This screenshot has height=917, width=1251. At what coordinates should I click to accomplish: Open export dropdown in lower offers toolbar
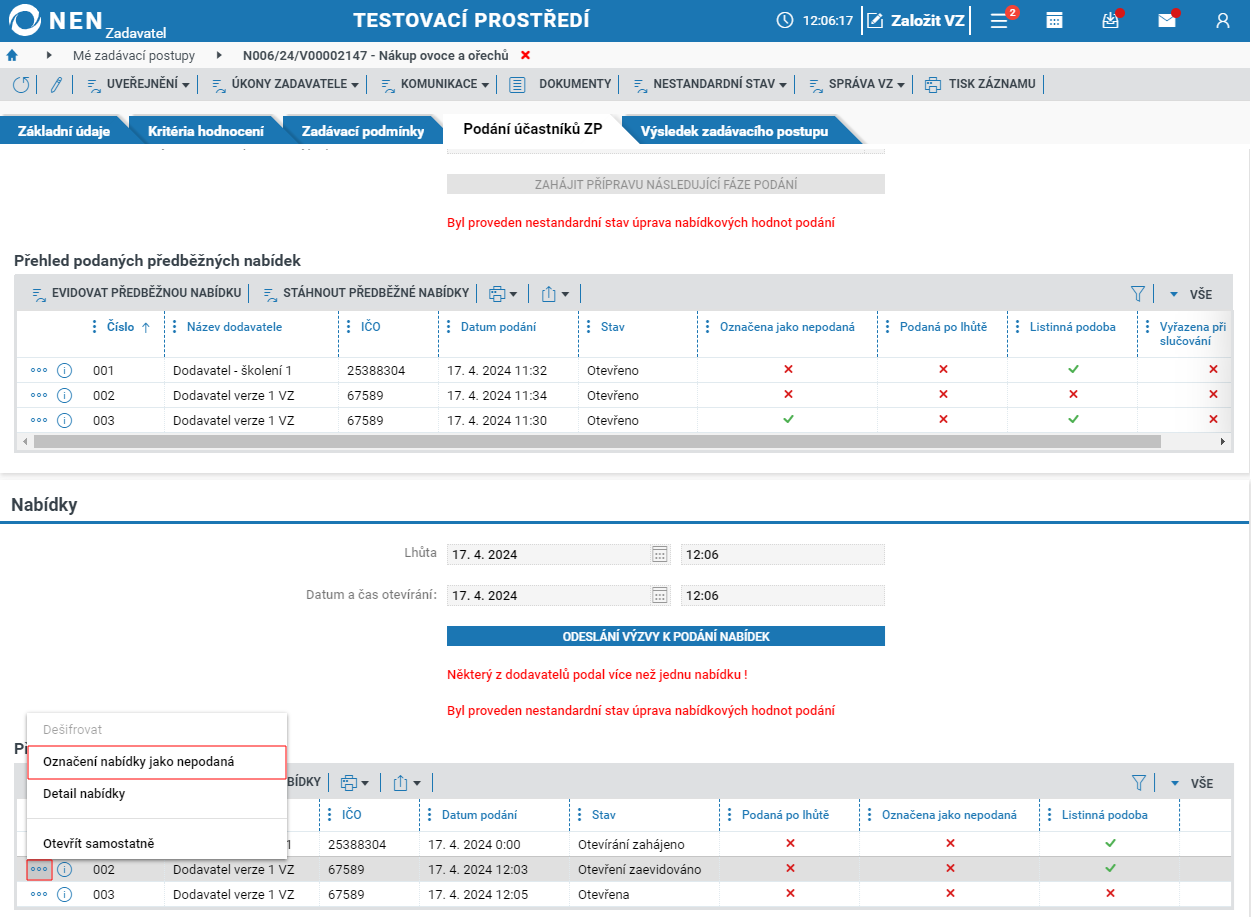click(407, 782)
